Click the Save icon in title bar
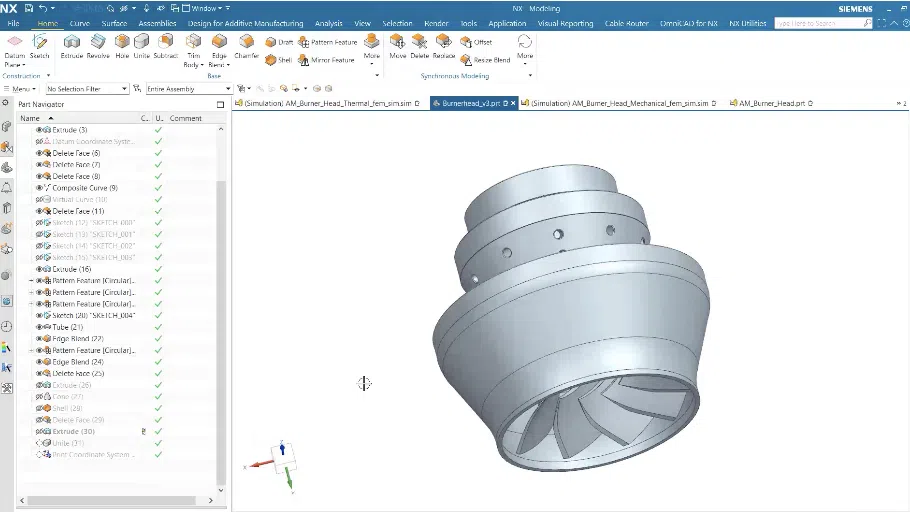Viewport: 910px width, 512px height. 29,8
